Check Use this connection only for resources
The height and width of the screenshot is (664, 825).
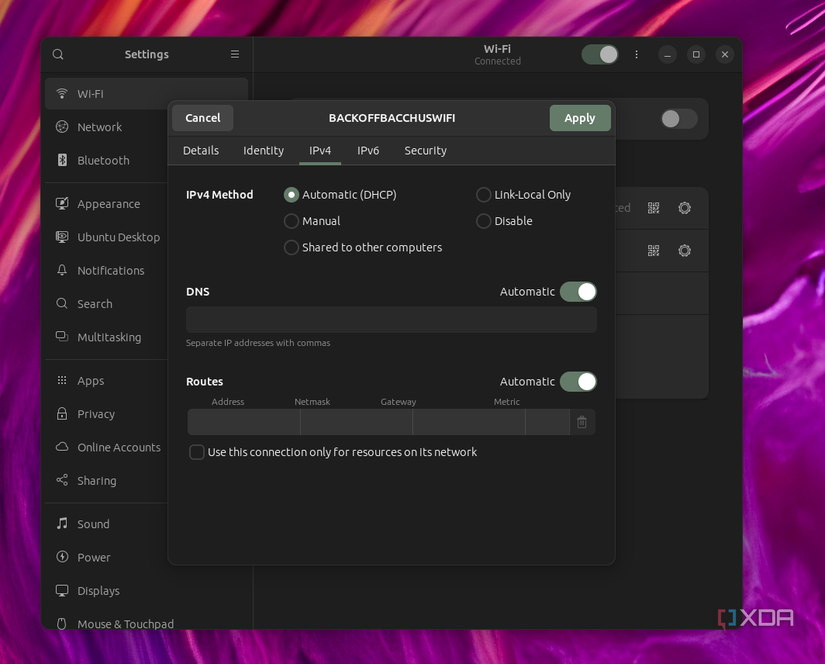pyautogui.click(x=197, y=452)
